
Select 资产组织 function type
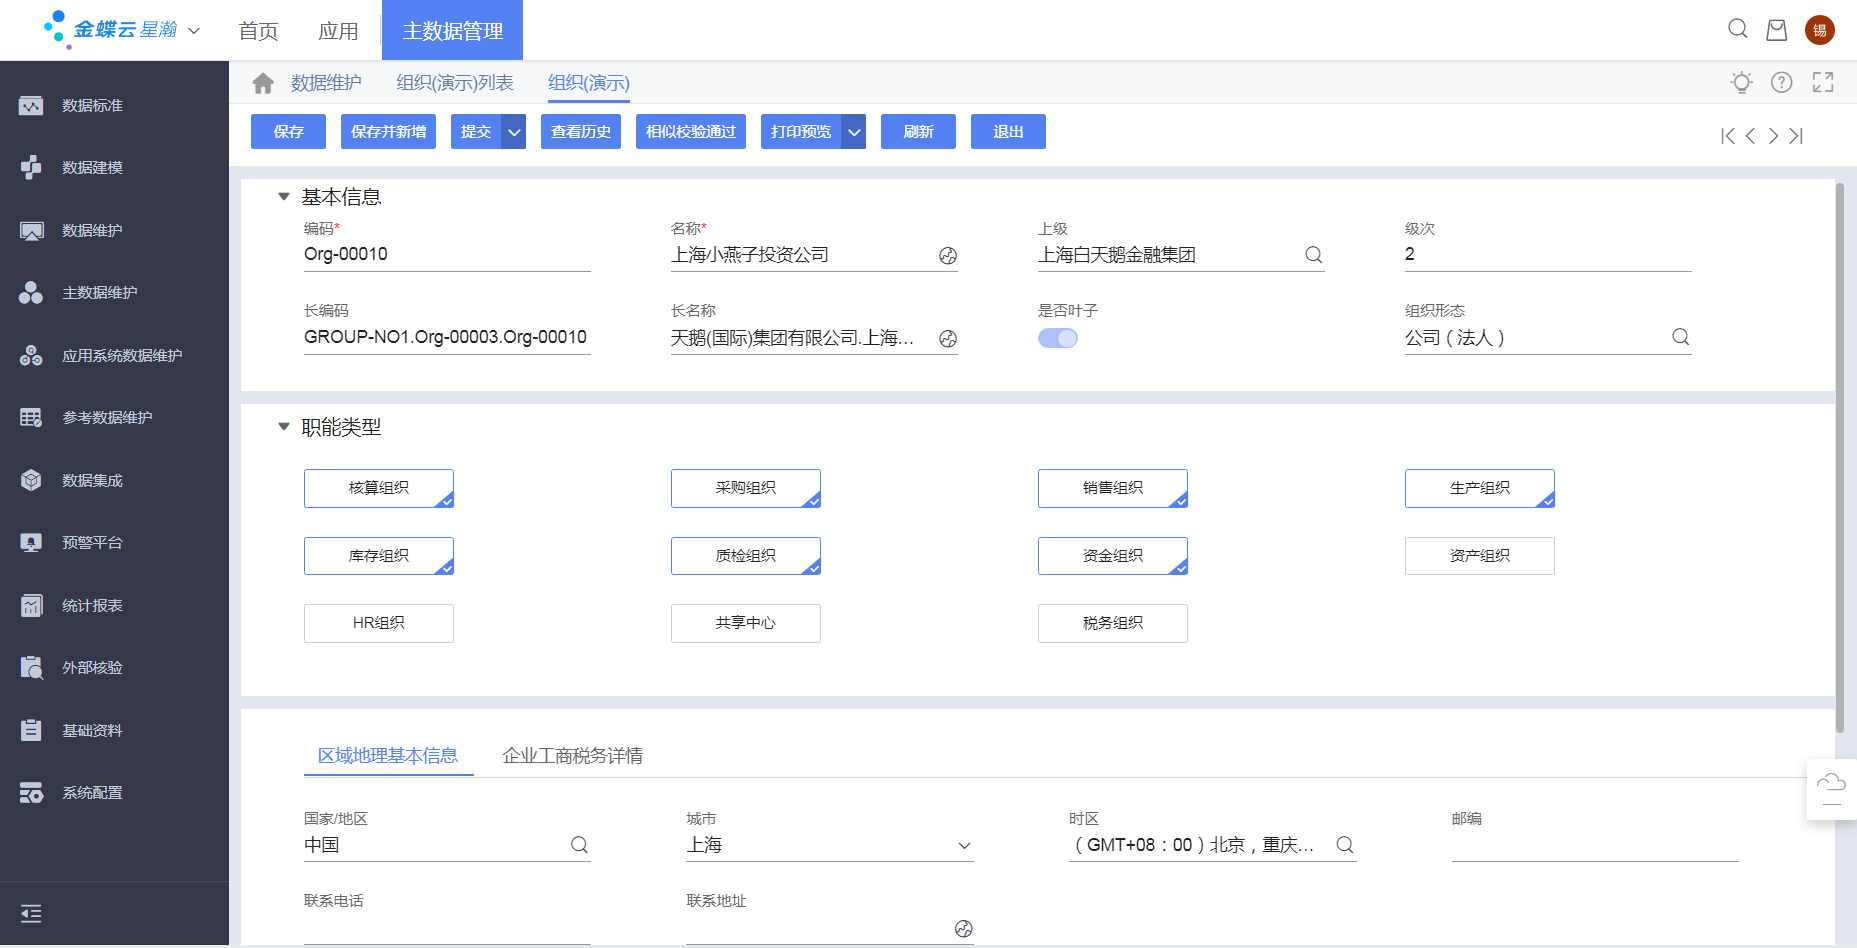tap(1480, 556)
